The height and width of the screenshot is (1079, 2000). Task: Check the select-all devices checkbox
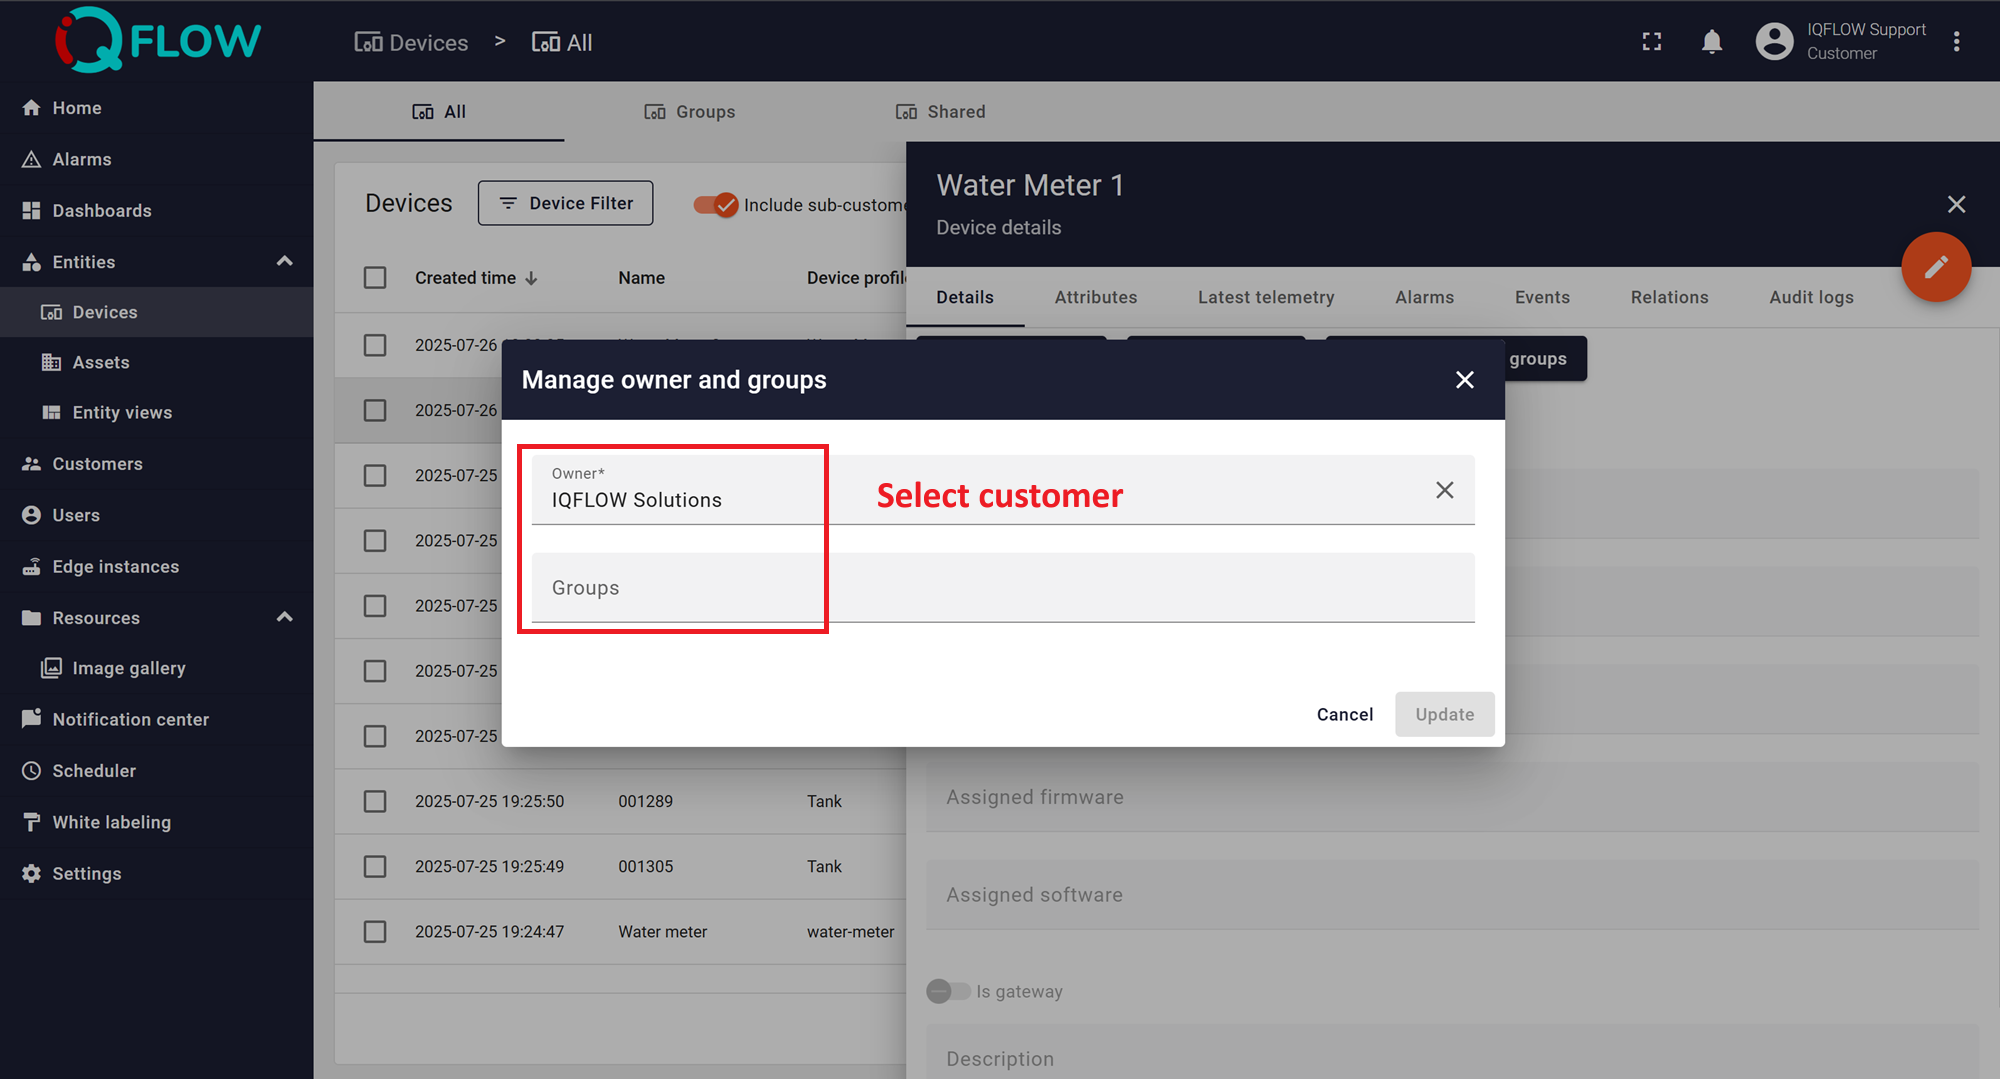[x=375, y=278]
